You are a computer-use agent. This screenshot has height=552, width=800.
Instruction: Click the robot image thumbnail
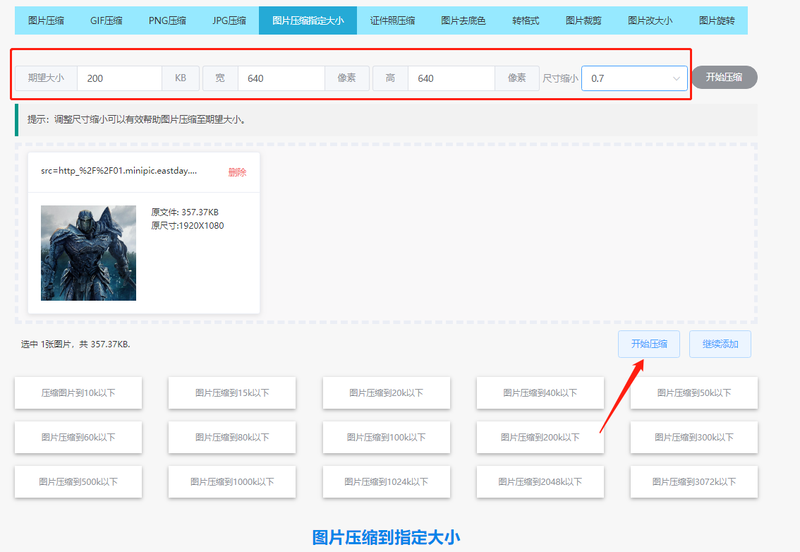[x=88, y=253]
